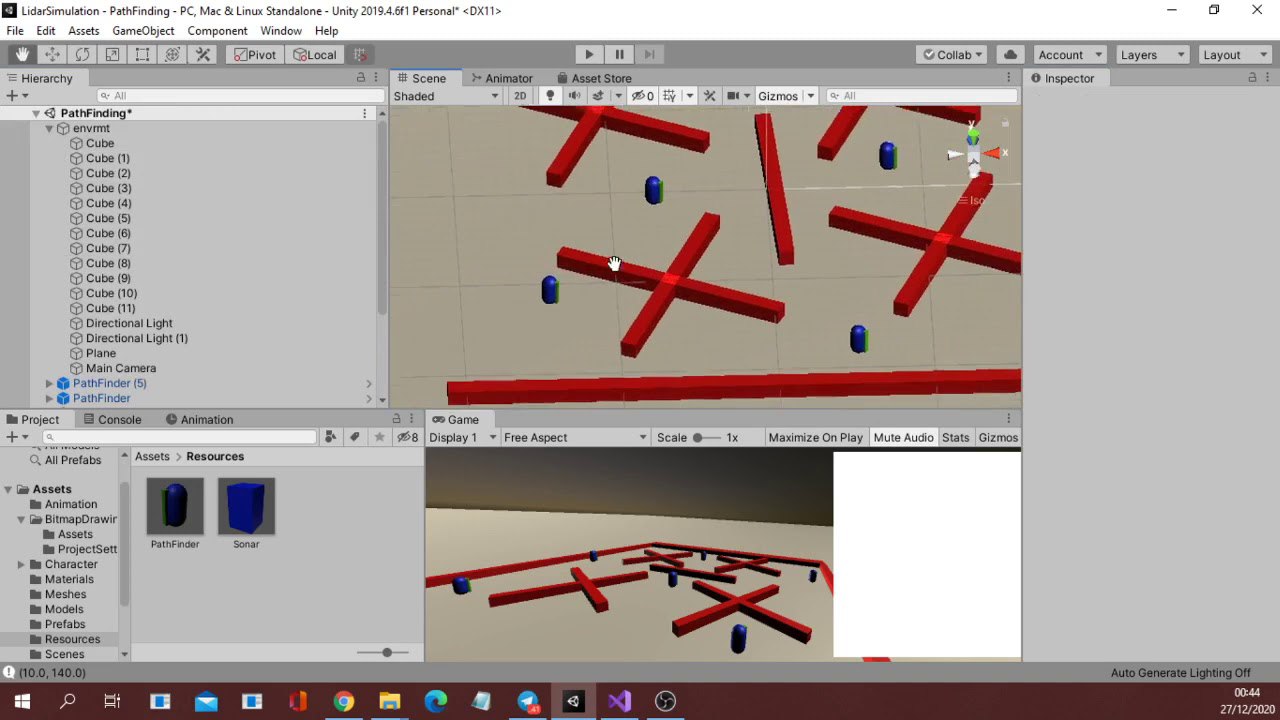
Task: Open Chrome from taskbar
Action: (x=343, y=701)
